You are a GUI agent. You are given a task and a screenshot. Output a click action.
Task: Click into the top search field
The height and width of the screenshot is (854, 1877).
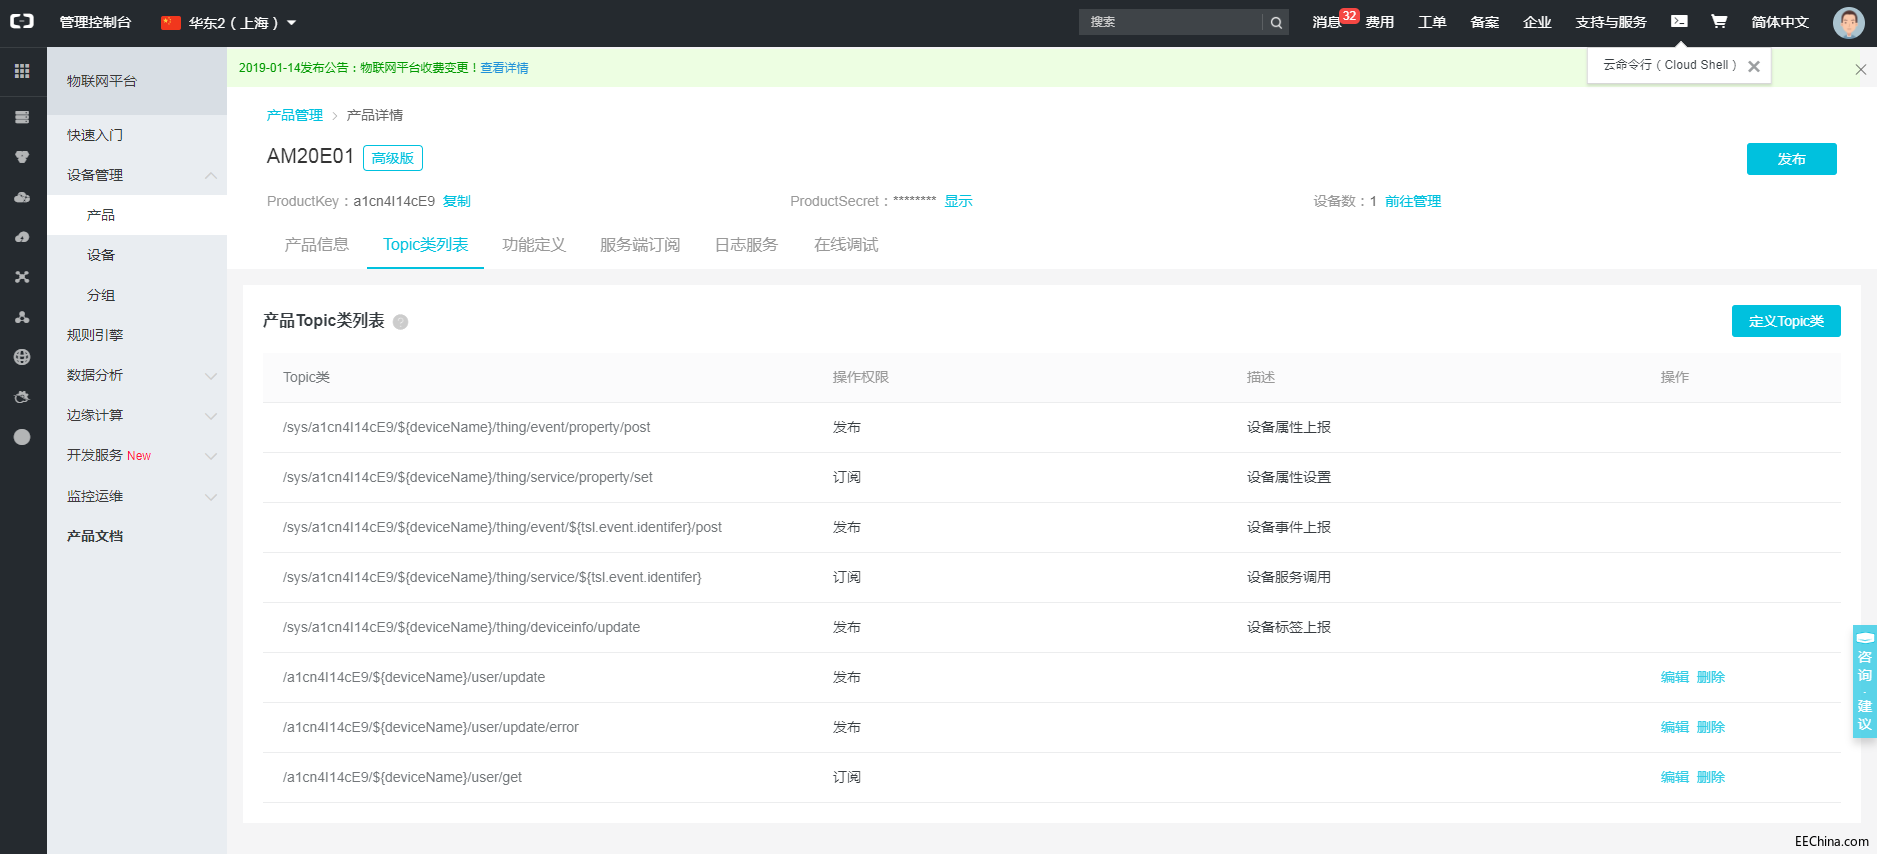point(1171,22)
